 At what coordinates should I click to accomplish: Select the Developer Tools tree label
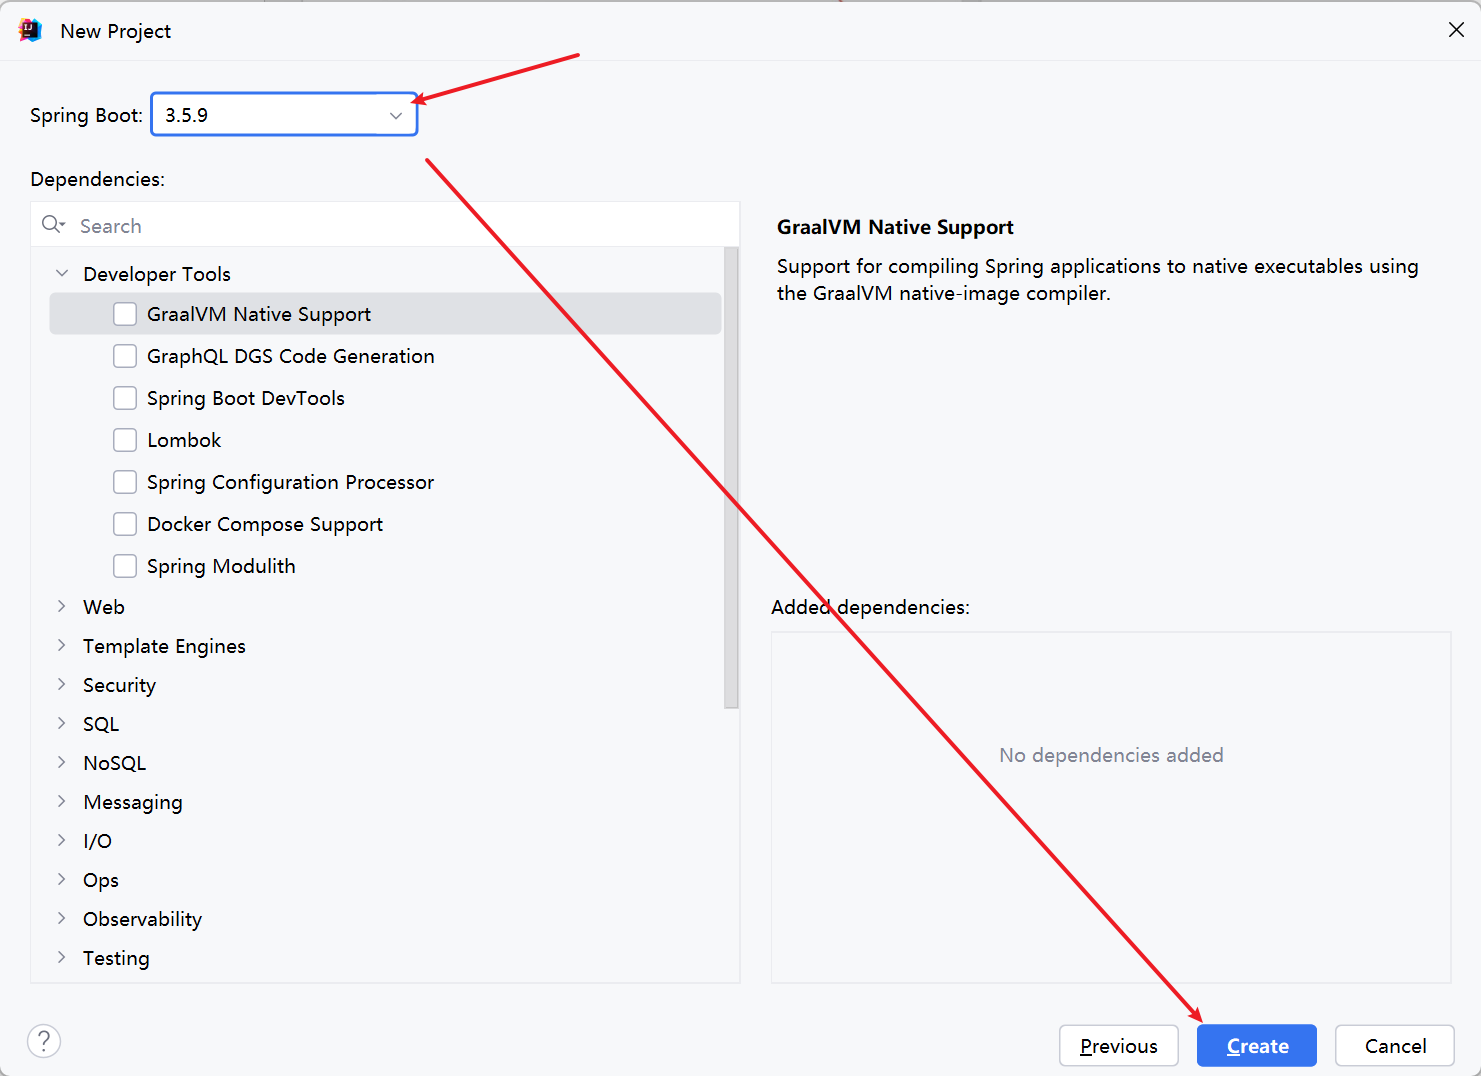[x=157, y=274]
